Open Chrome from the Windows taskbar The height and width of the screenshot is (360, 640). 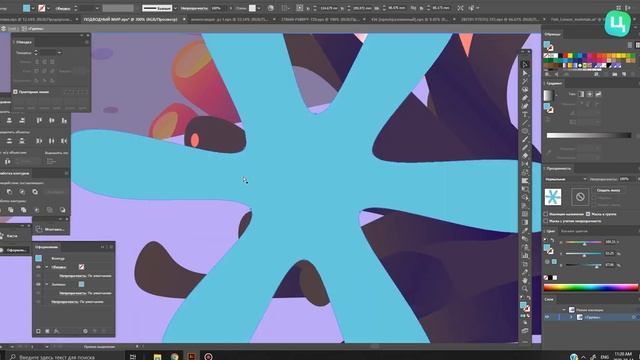point(175,356)
